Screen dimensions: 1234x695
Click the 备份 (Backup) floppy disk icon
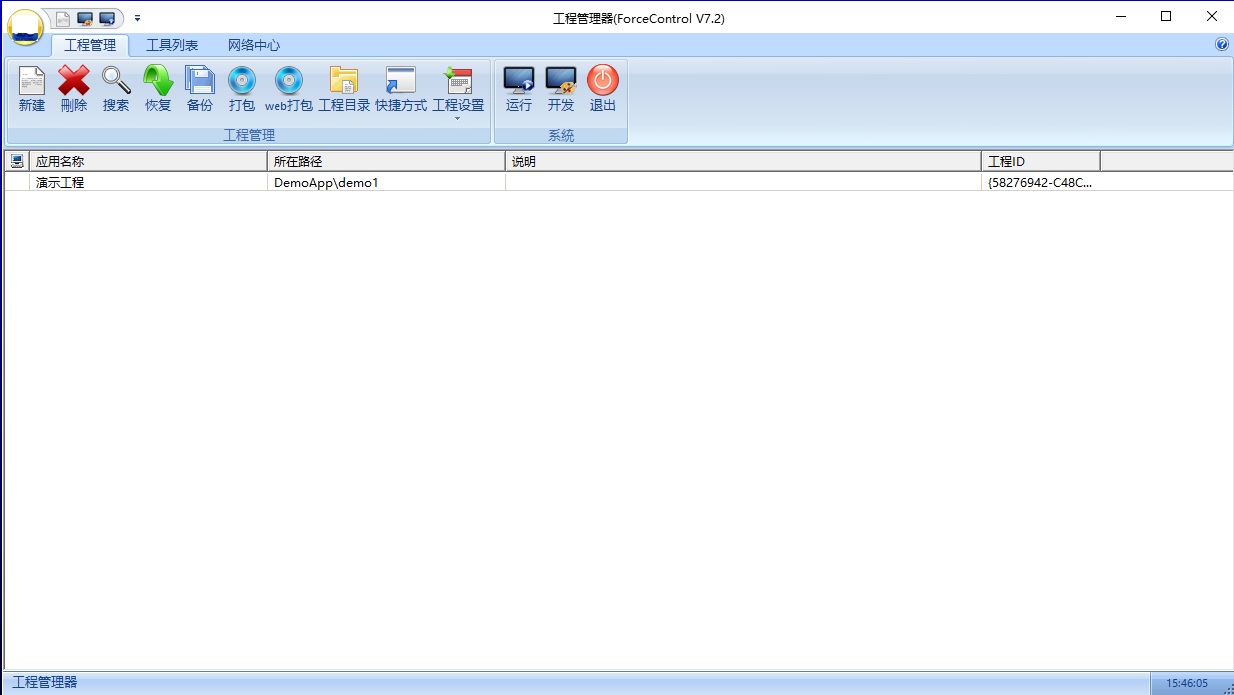[x=200, y=81]
